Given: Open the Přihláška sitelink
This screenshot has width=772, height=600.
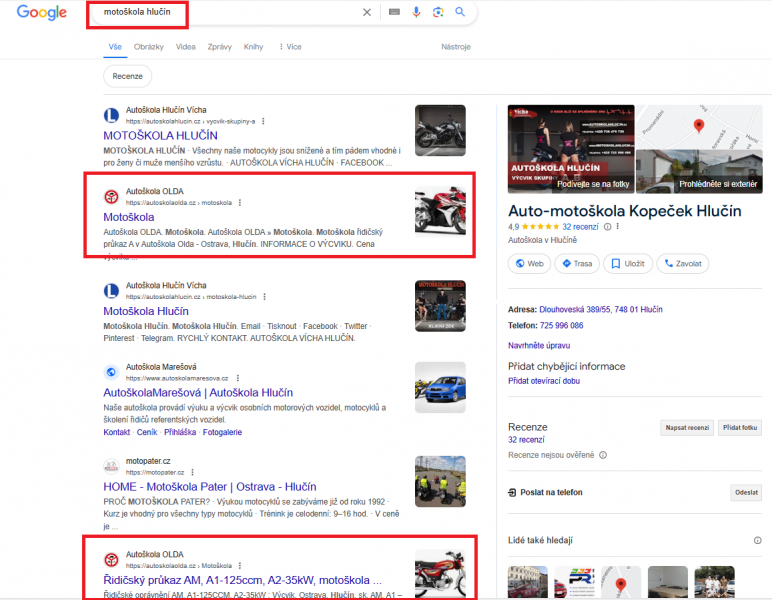Looking at the screenshot, I should pyautogui.click(x=180, y=432).
